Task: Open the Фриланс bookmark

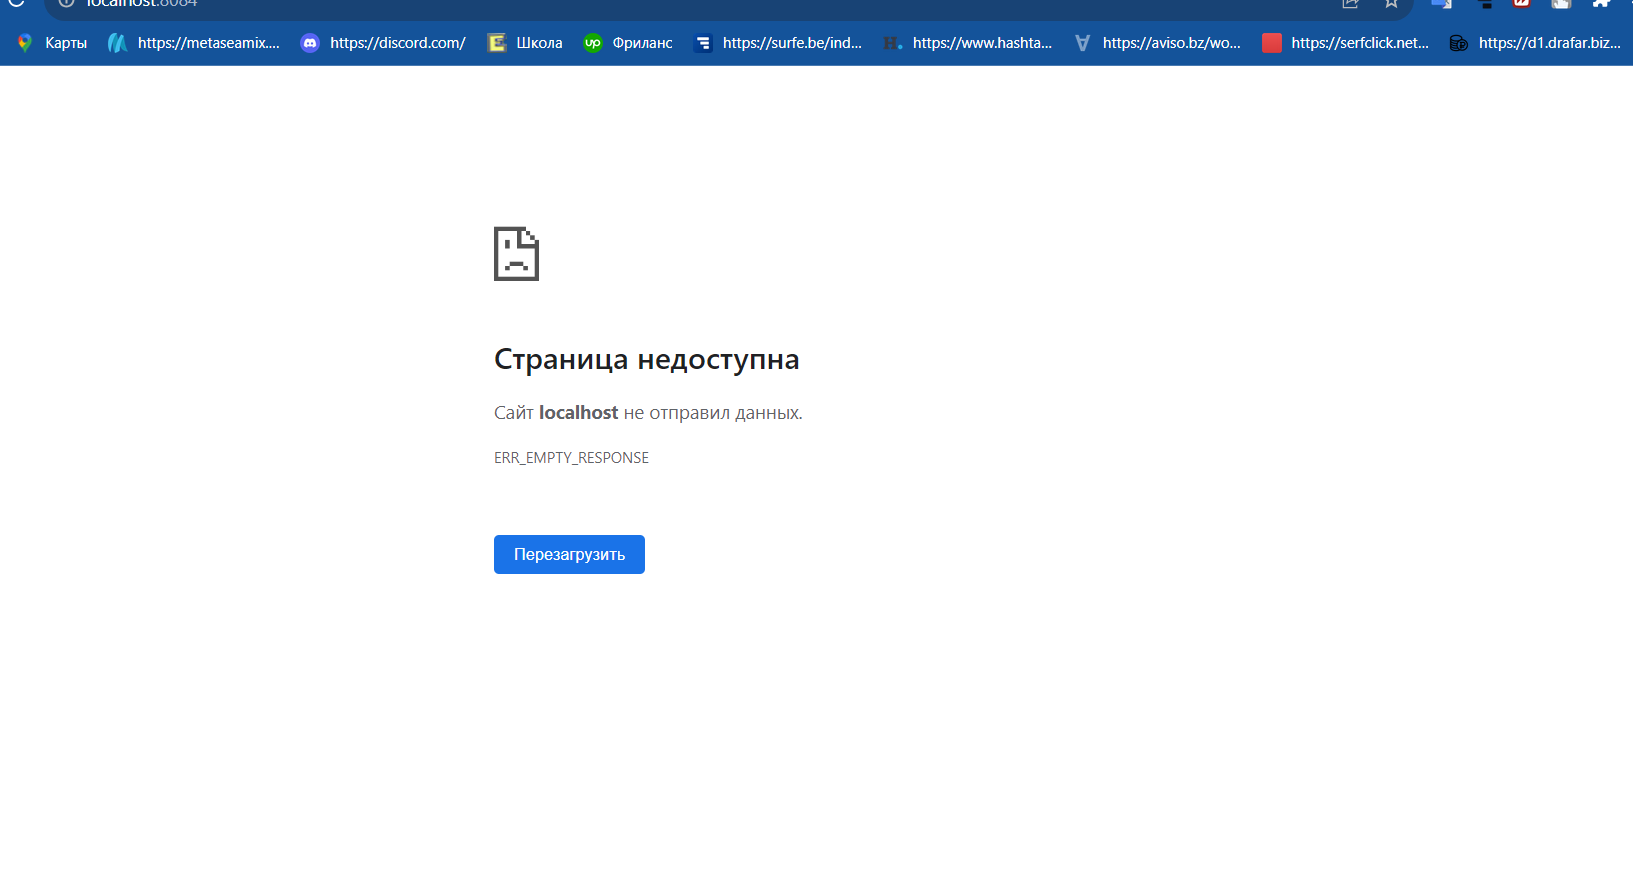Action: (628, 43)
